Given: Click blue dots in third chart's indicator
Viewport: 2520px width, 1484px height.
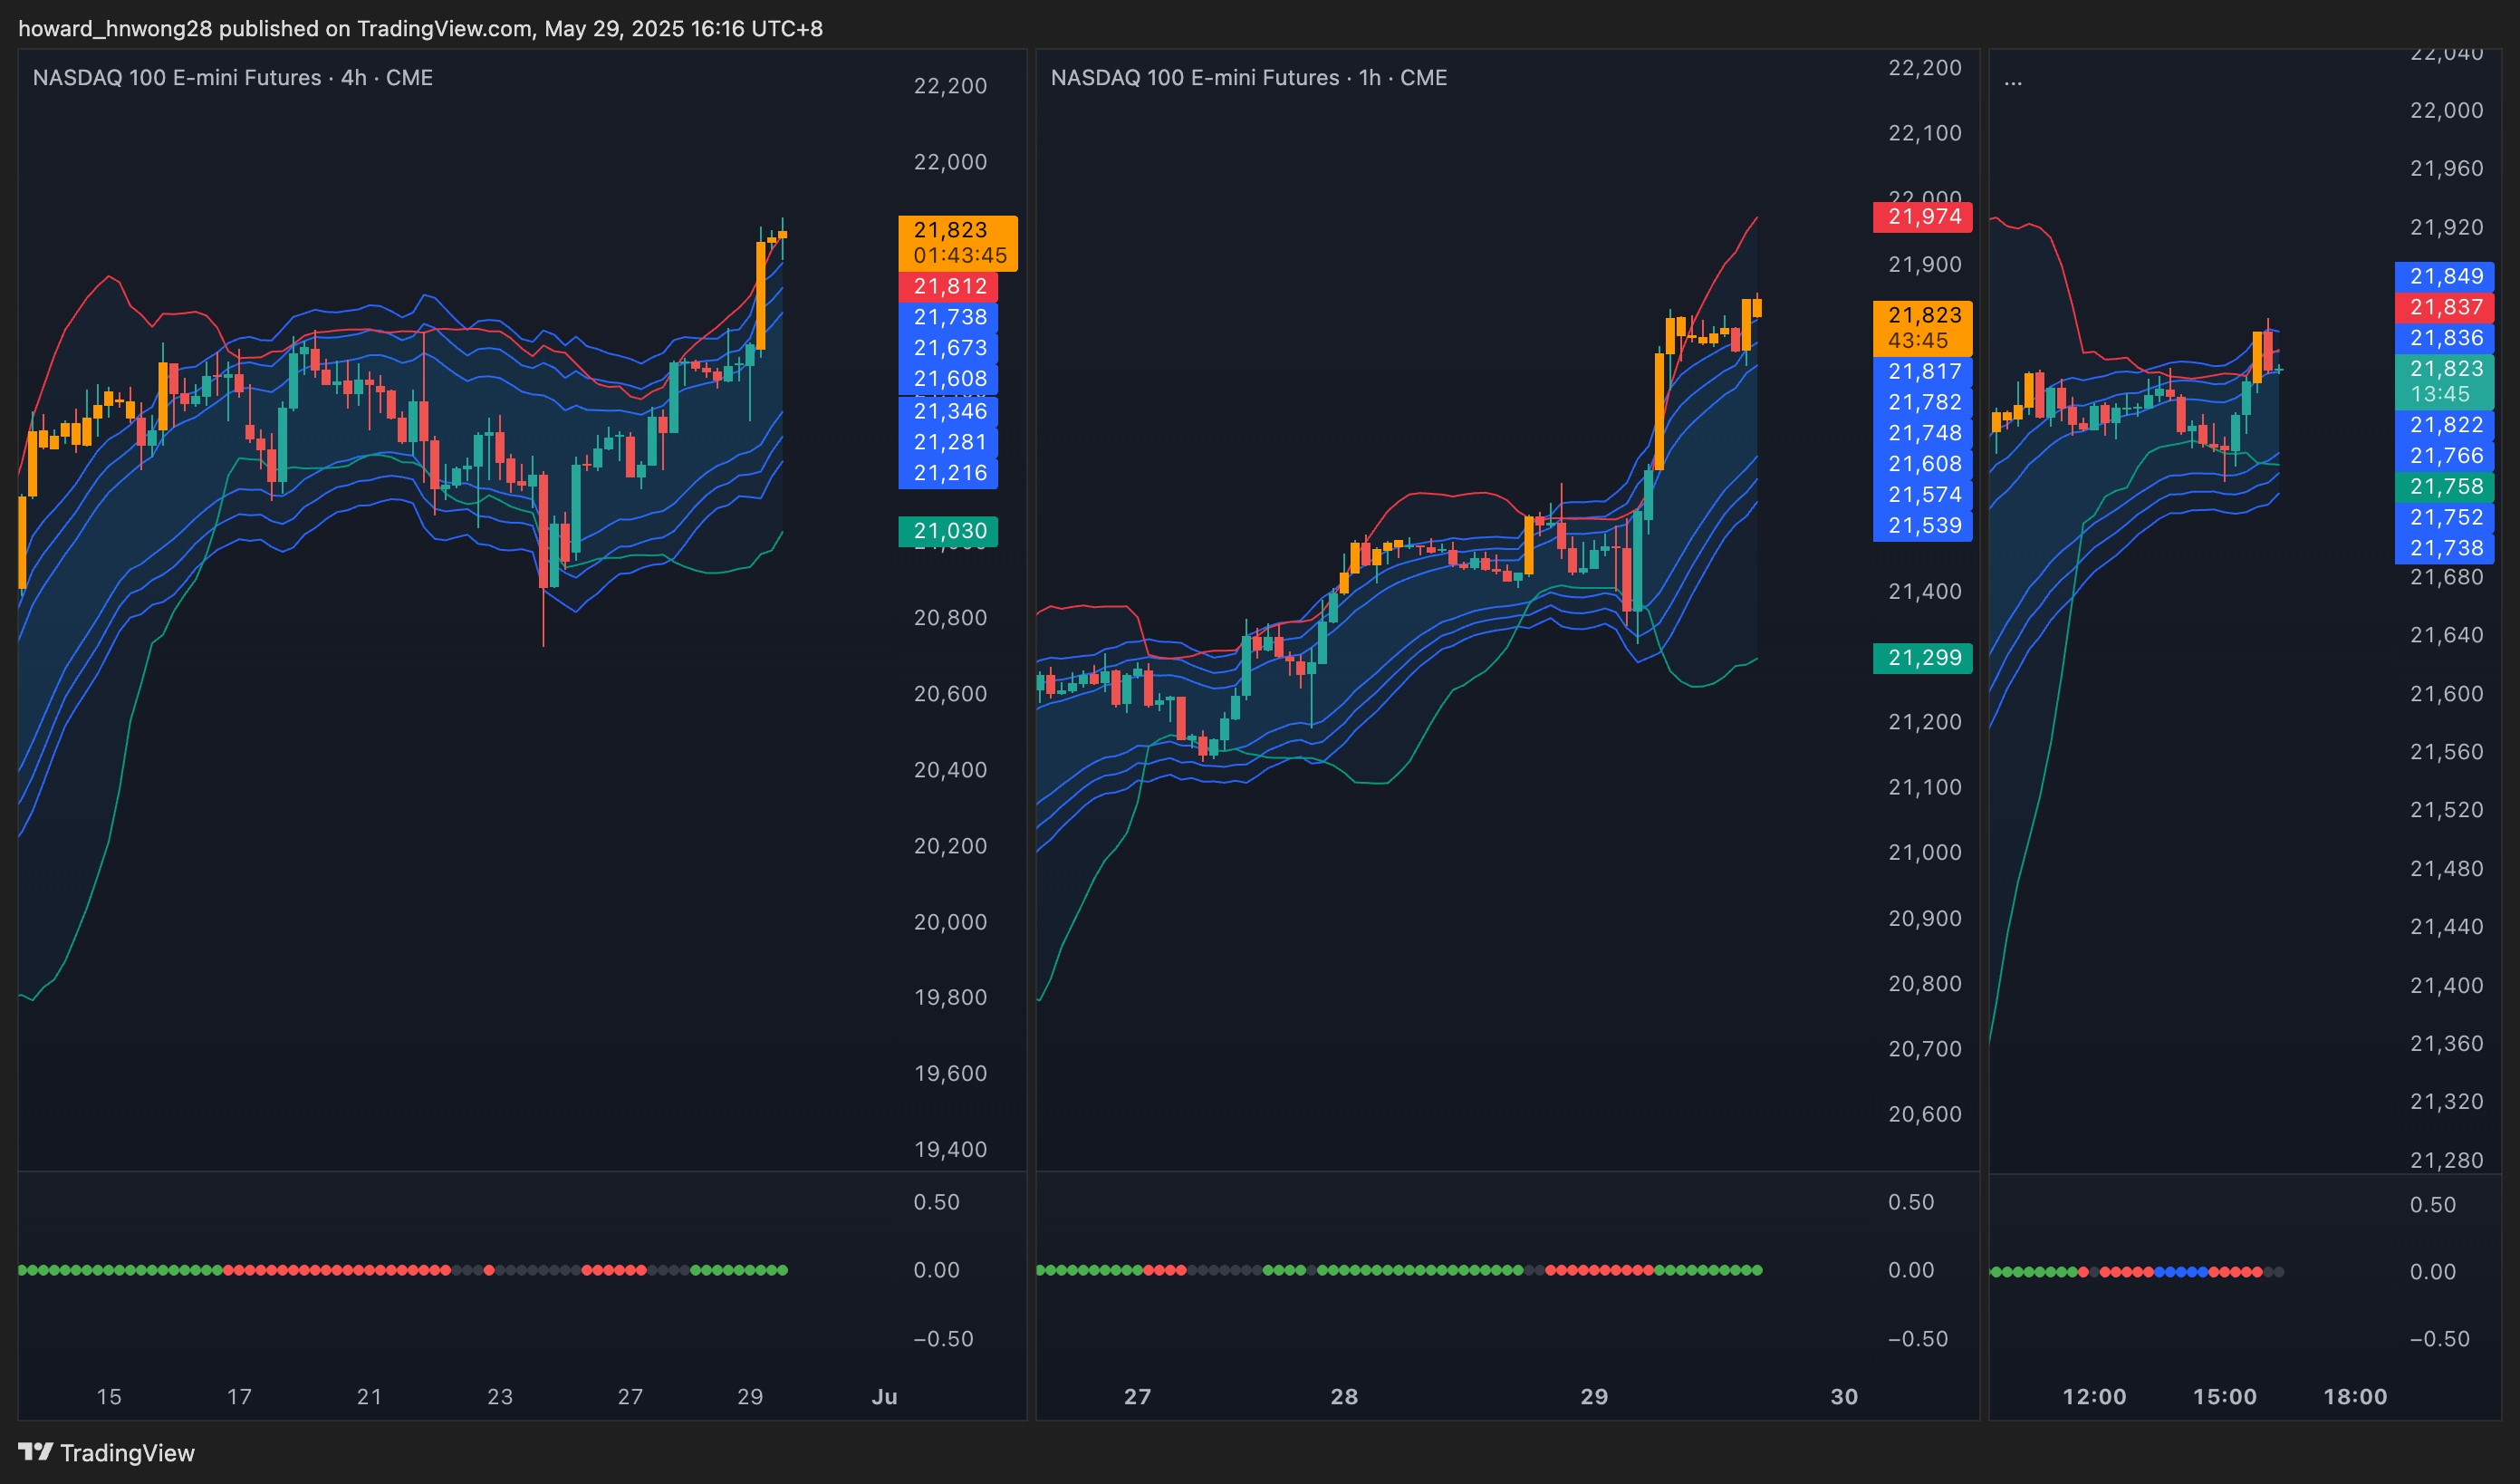Looking at the screenshot, I should click(2181, 1272).
